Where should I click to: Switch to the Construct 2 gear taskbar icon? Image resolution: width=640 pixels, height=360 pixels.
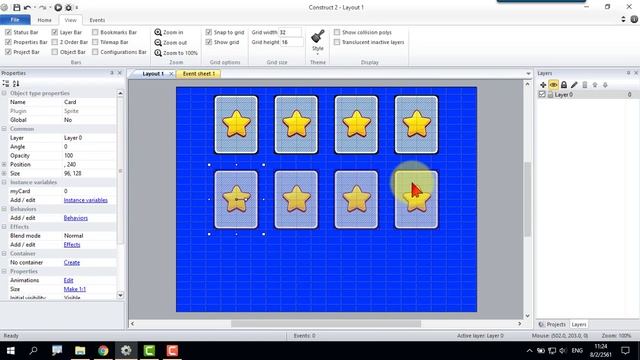pos(126,351)
